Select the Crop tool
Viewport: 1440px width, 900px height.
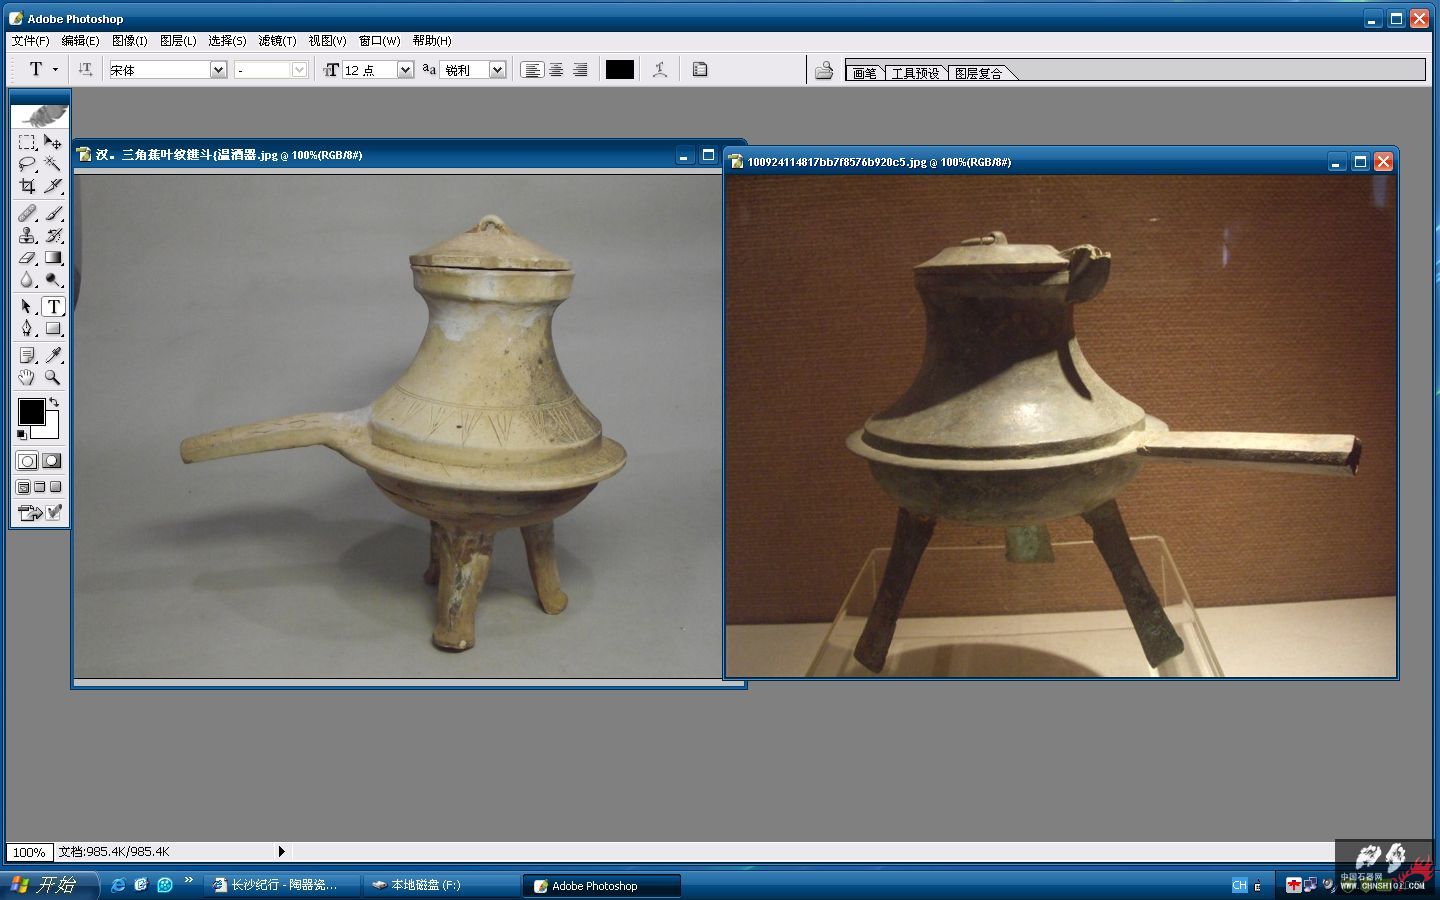coord(27,186)
